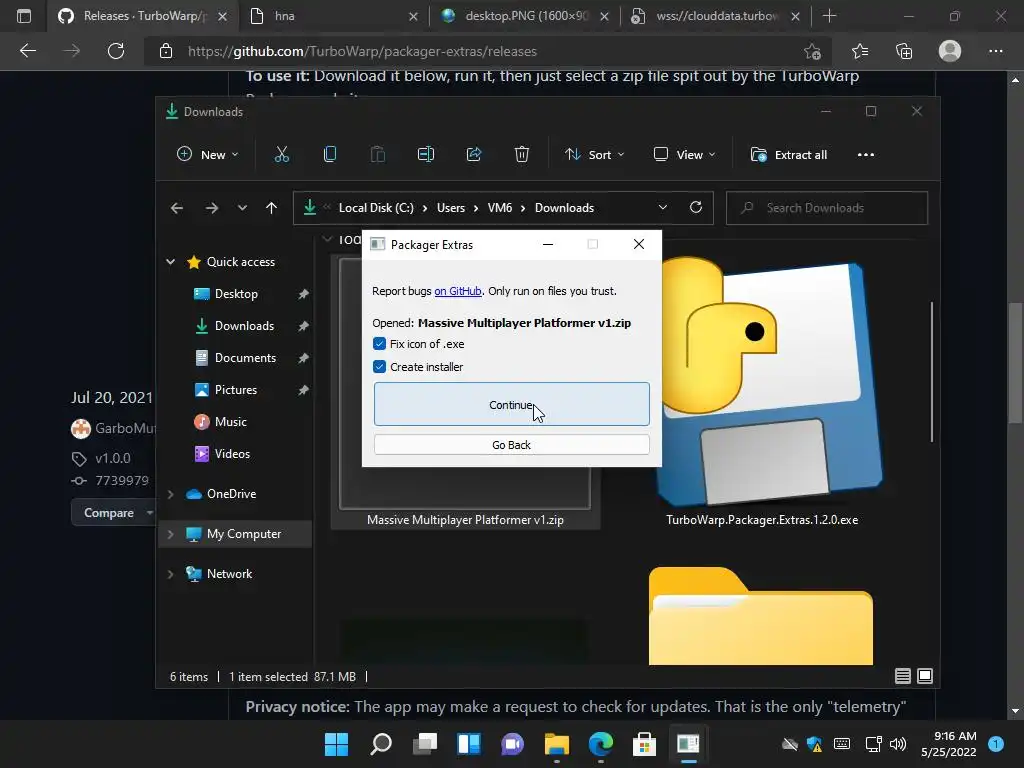Screen dimensions: 1024x768
Task: Open taskbar Search magnifier
Action: point(381,744)
